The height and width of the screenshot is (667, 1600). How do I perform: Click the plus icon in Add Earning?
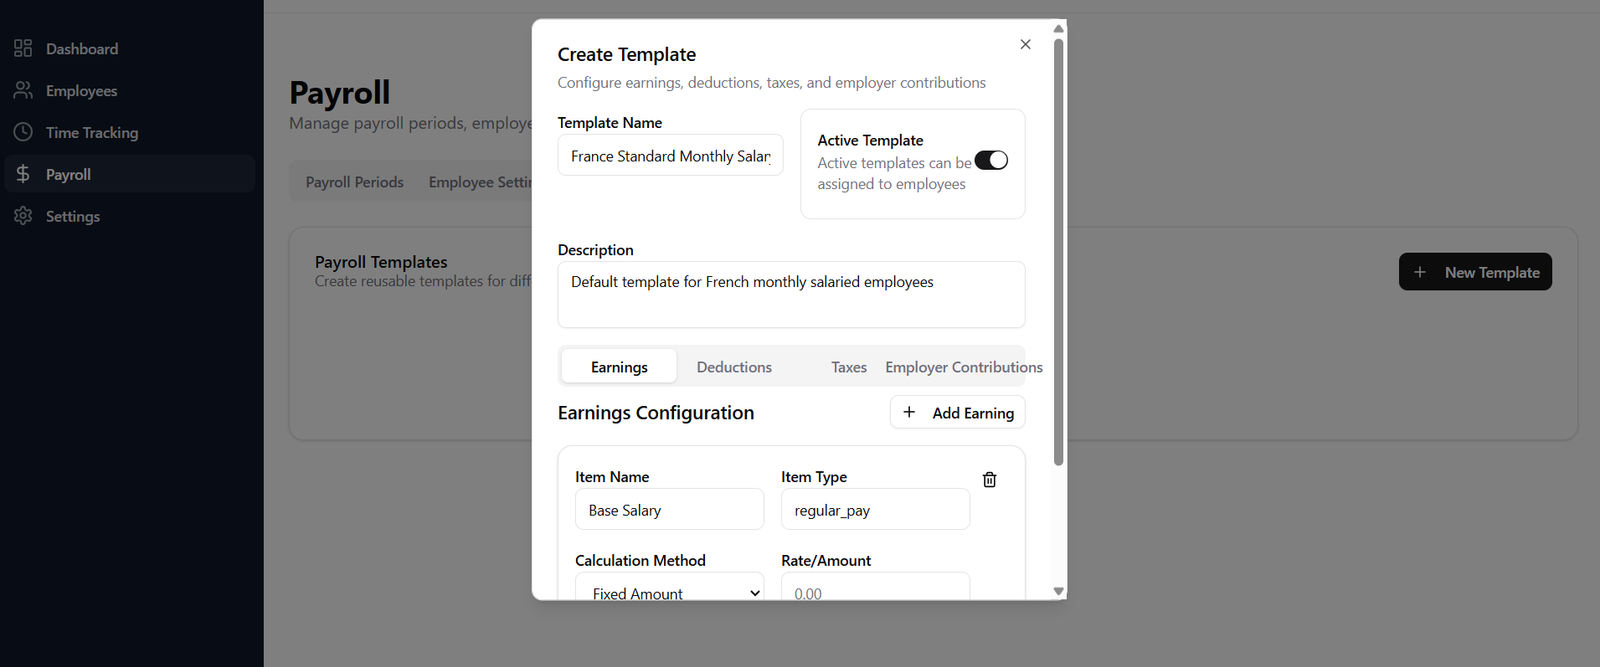coord(909,412)
